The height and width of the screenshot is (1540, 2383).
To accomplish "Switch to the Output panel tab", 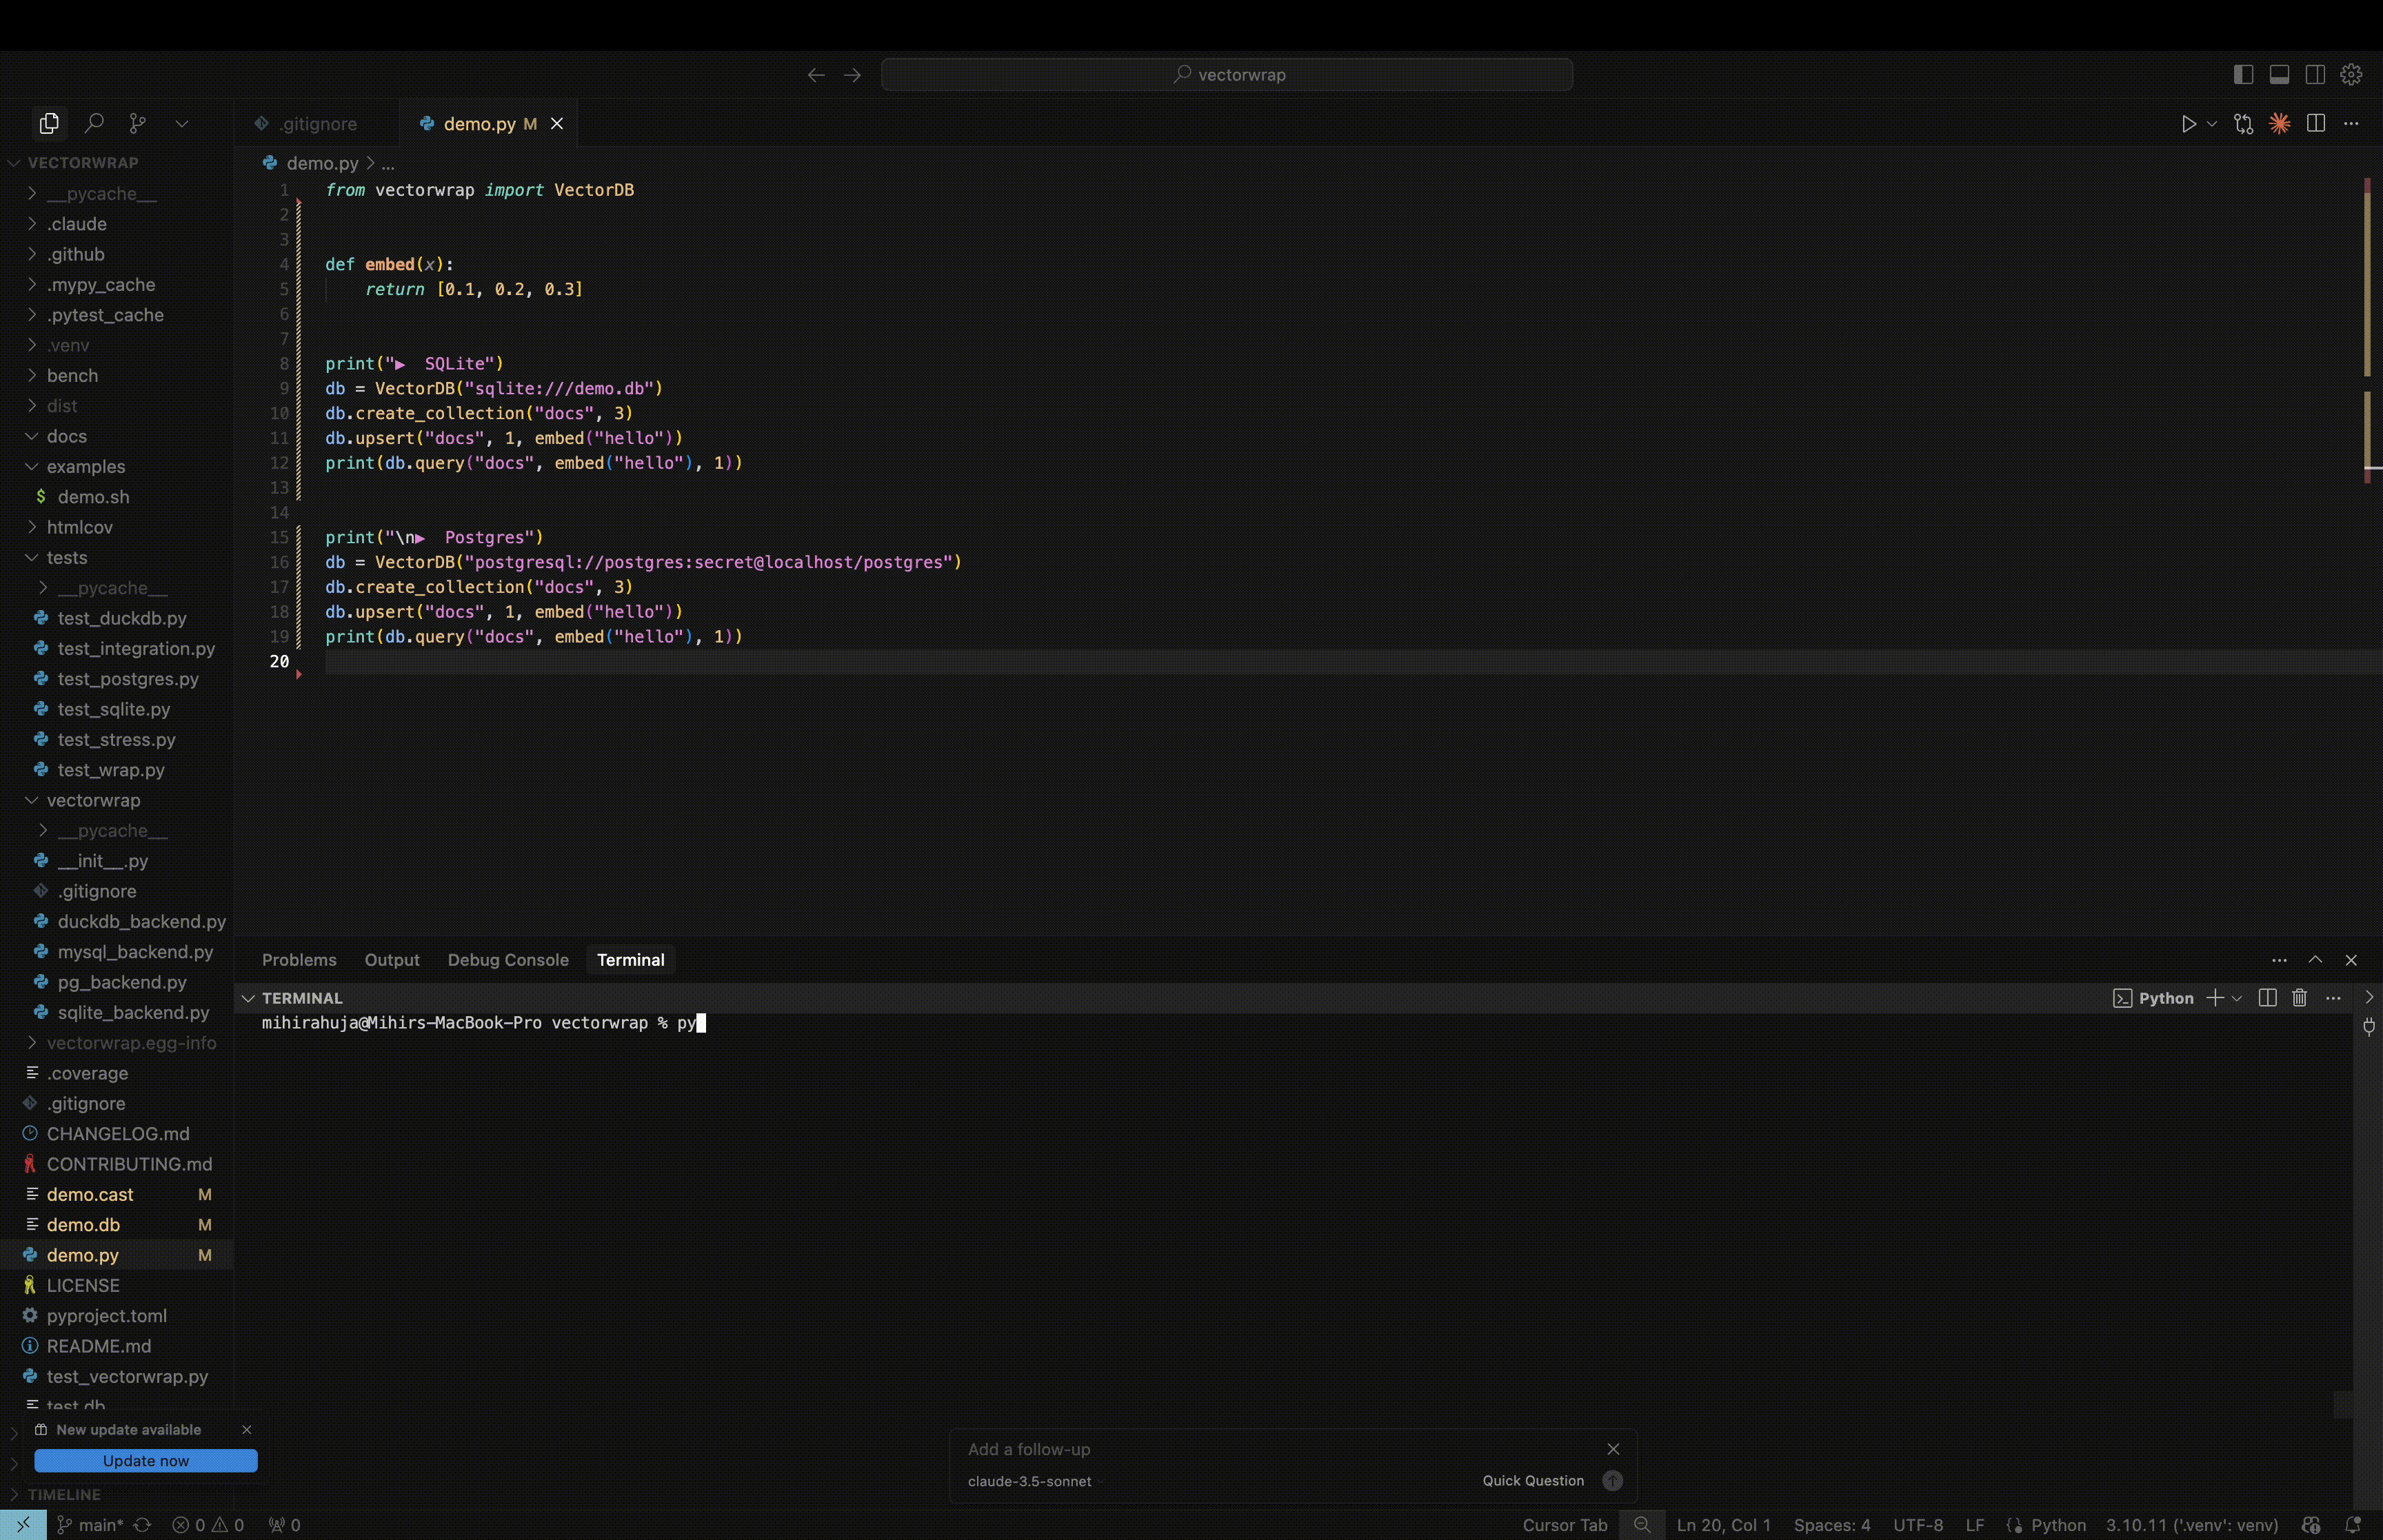I will 392,960.
